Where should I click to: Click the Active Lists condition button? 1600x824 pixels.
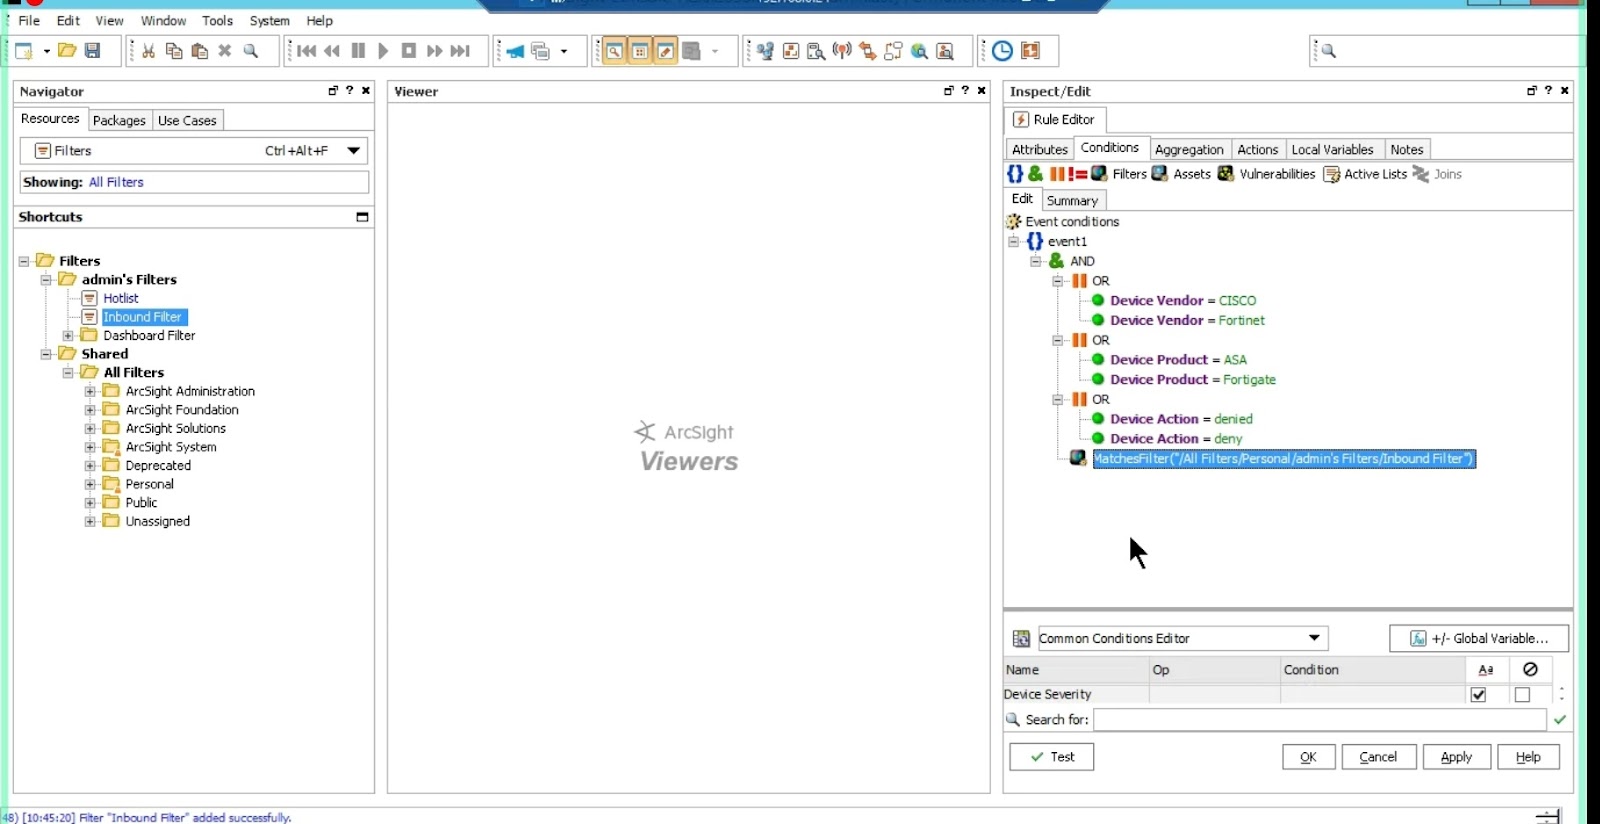(1365, 174)
